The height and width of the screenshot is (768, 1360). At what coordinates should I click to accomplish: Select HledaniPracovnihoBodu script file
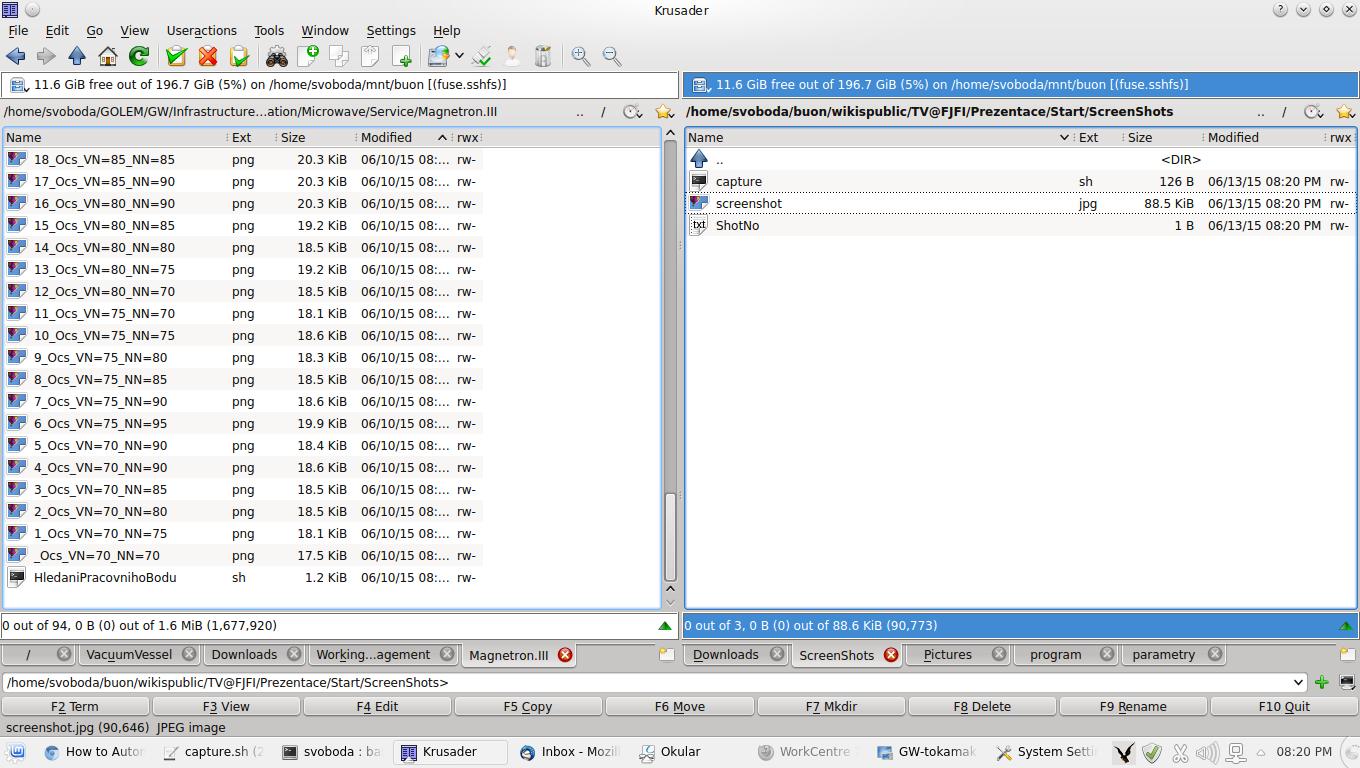(243, 578)
